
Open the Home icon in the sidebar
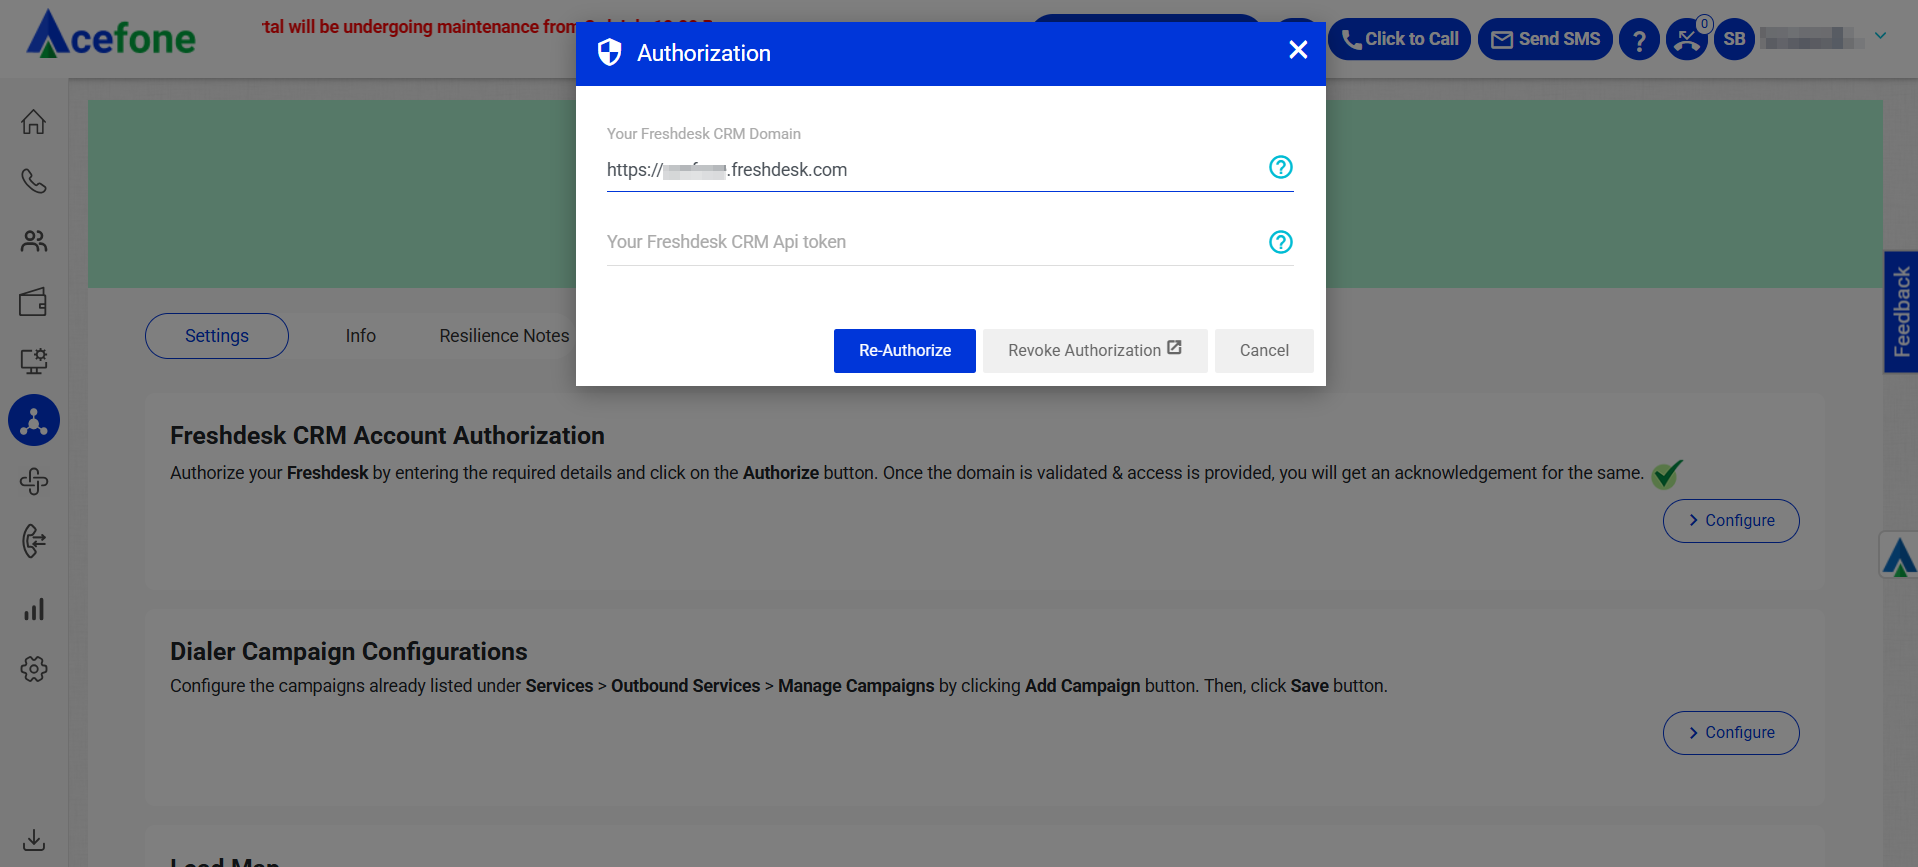[34, 122]
